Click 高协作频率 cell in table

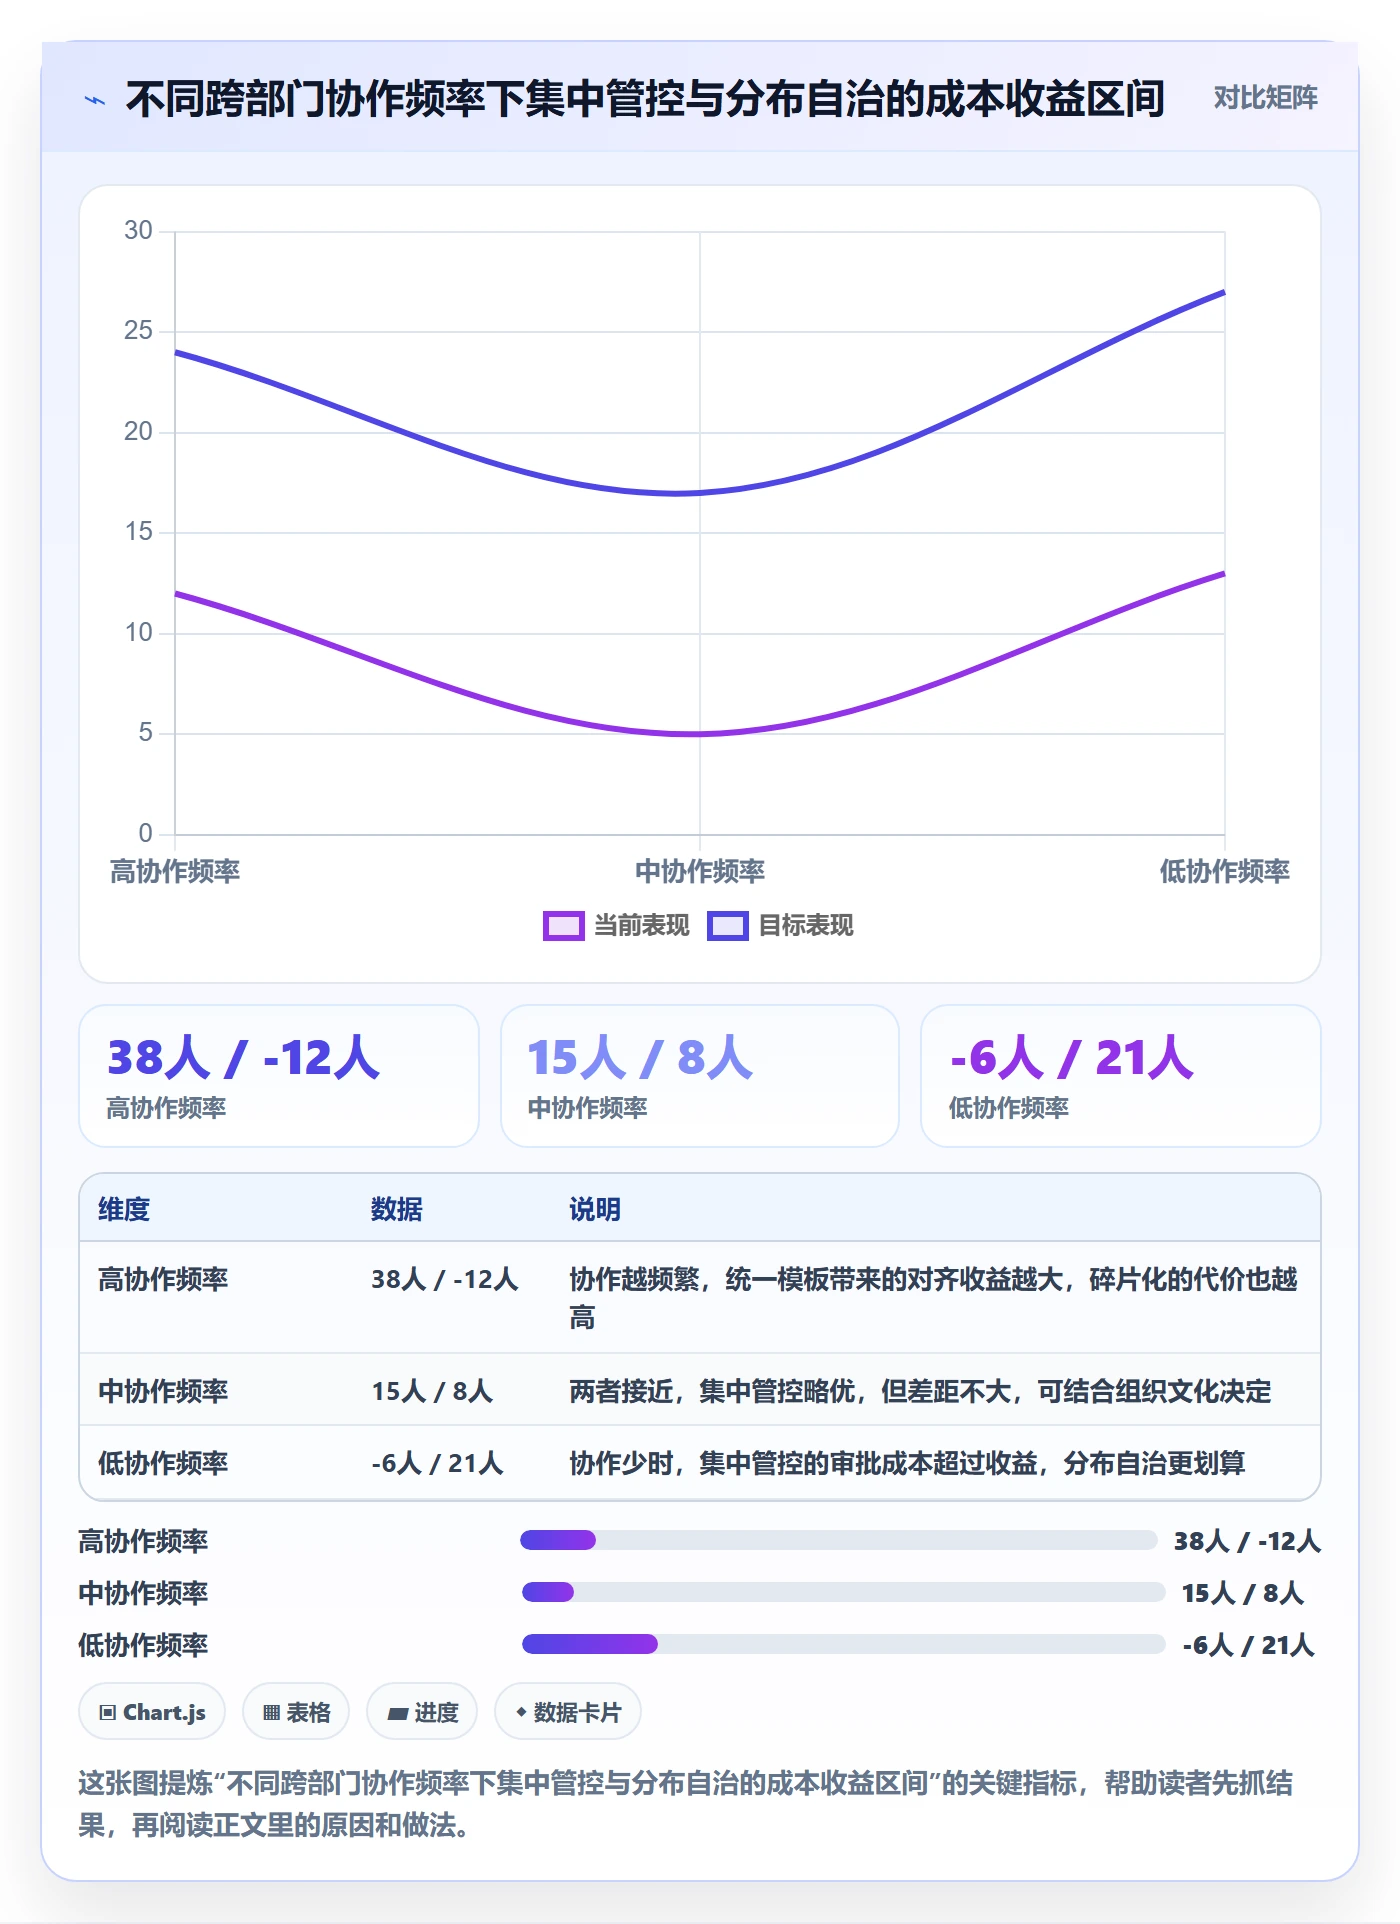(163, 1279)
